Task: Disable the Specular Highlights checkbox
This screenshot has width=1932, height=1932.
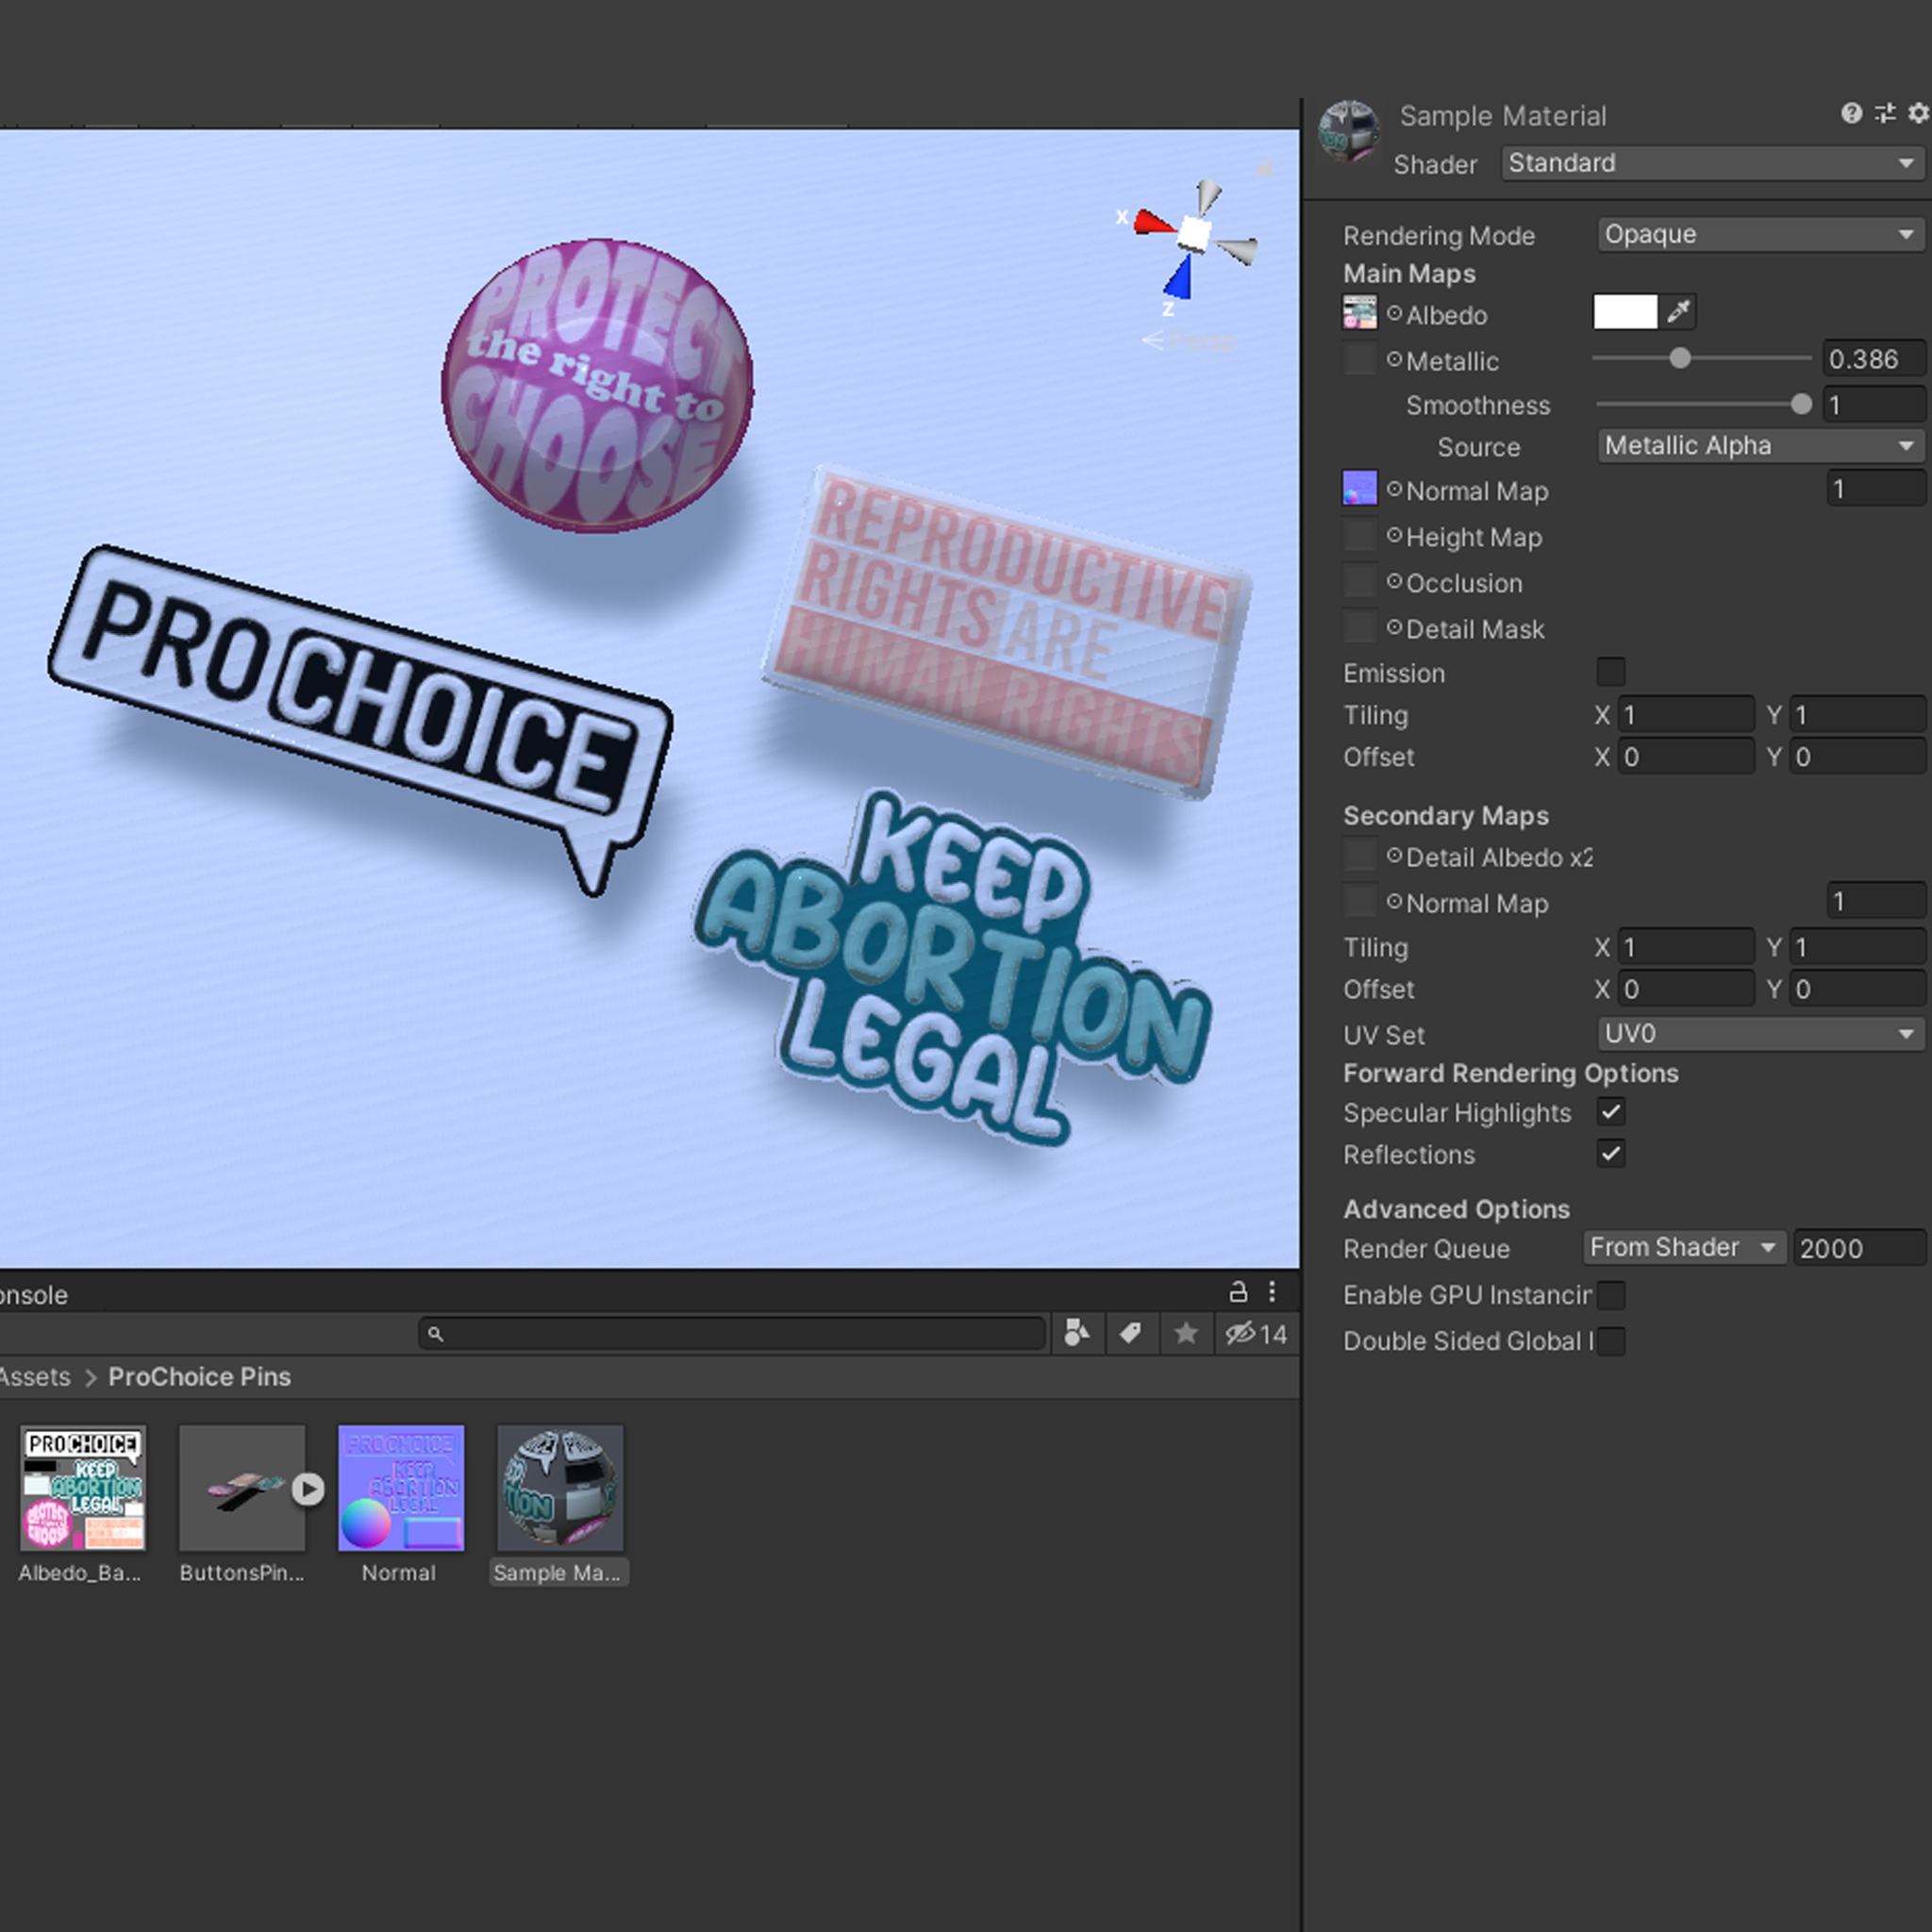Action: click(1611, 1112)
